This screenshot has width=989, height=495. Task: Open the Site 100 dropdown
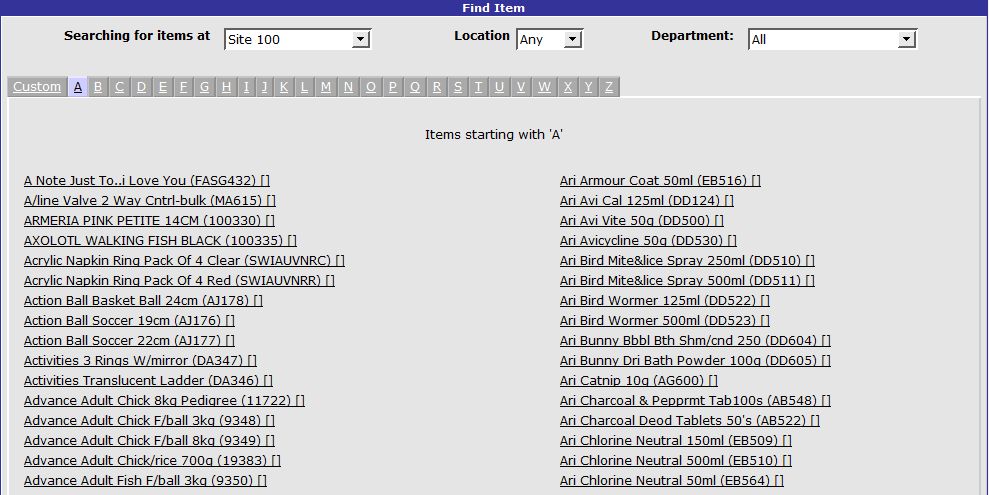298,39
